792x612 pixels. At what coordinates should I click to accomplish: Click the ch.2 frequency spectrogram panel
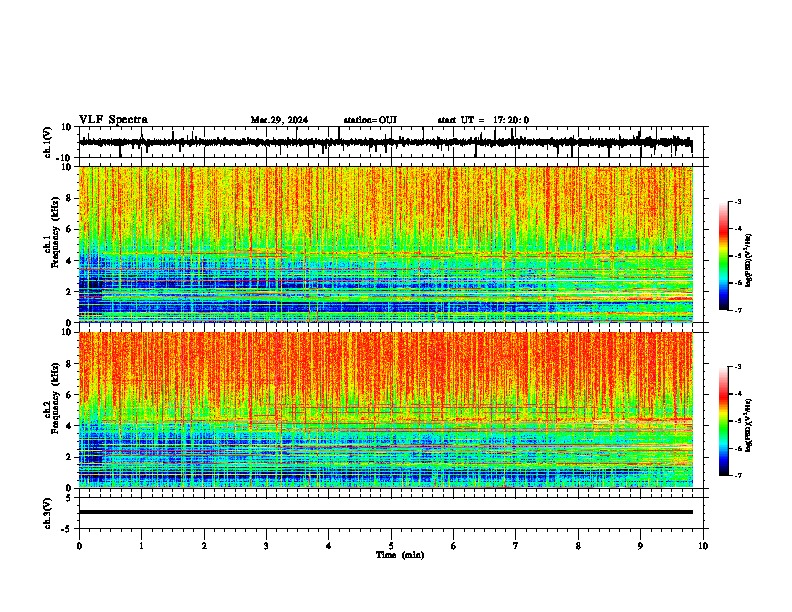tap(386, 410)
